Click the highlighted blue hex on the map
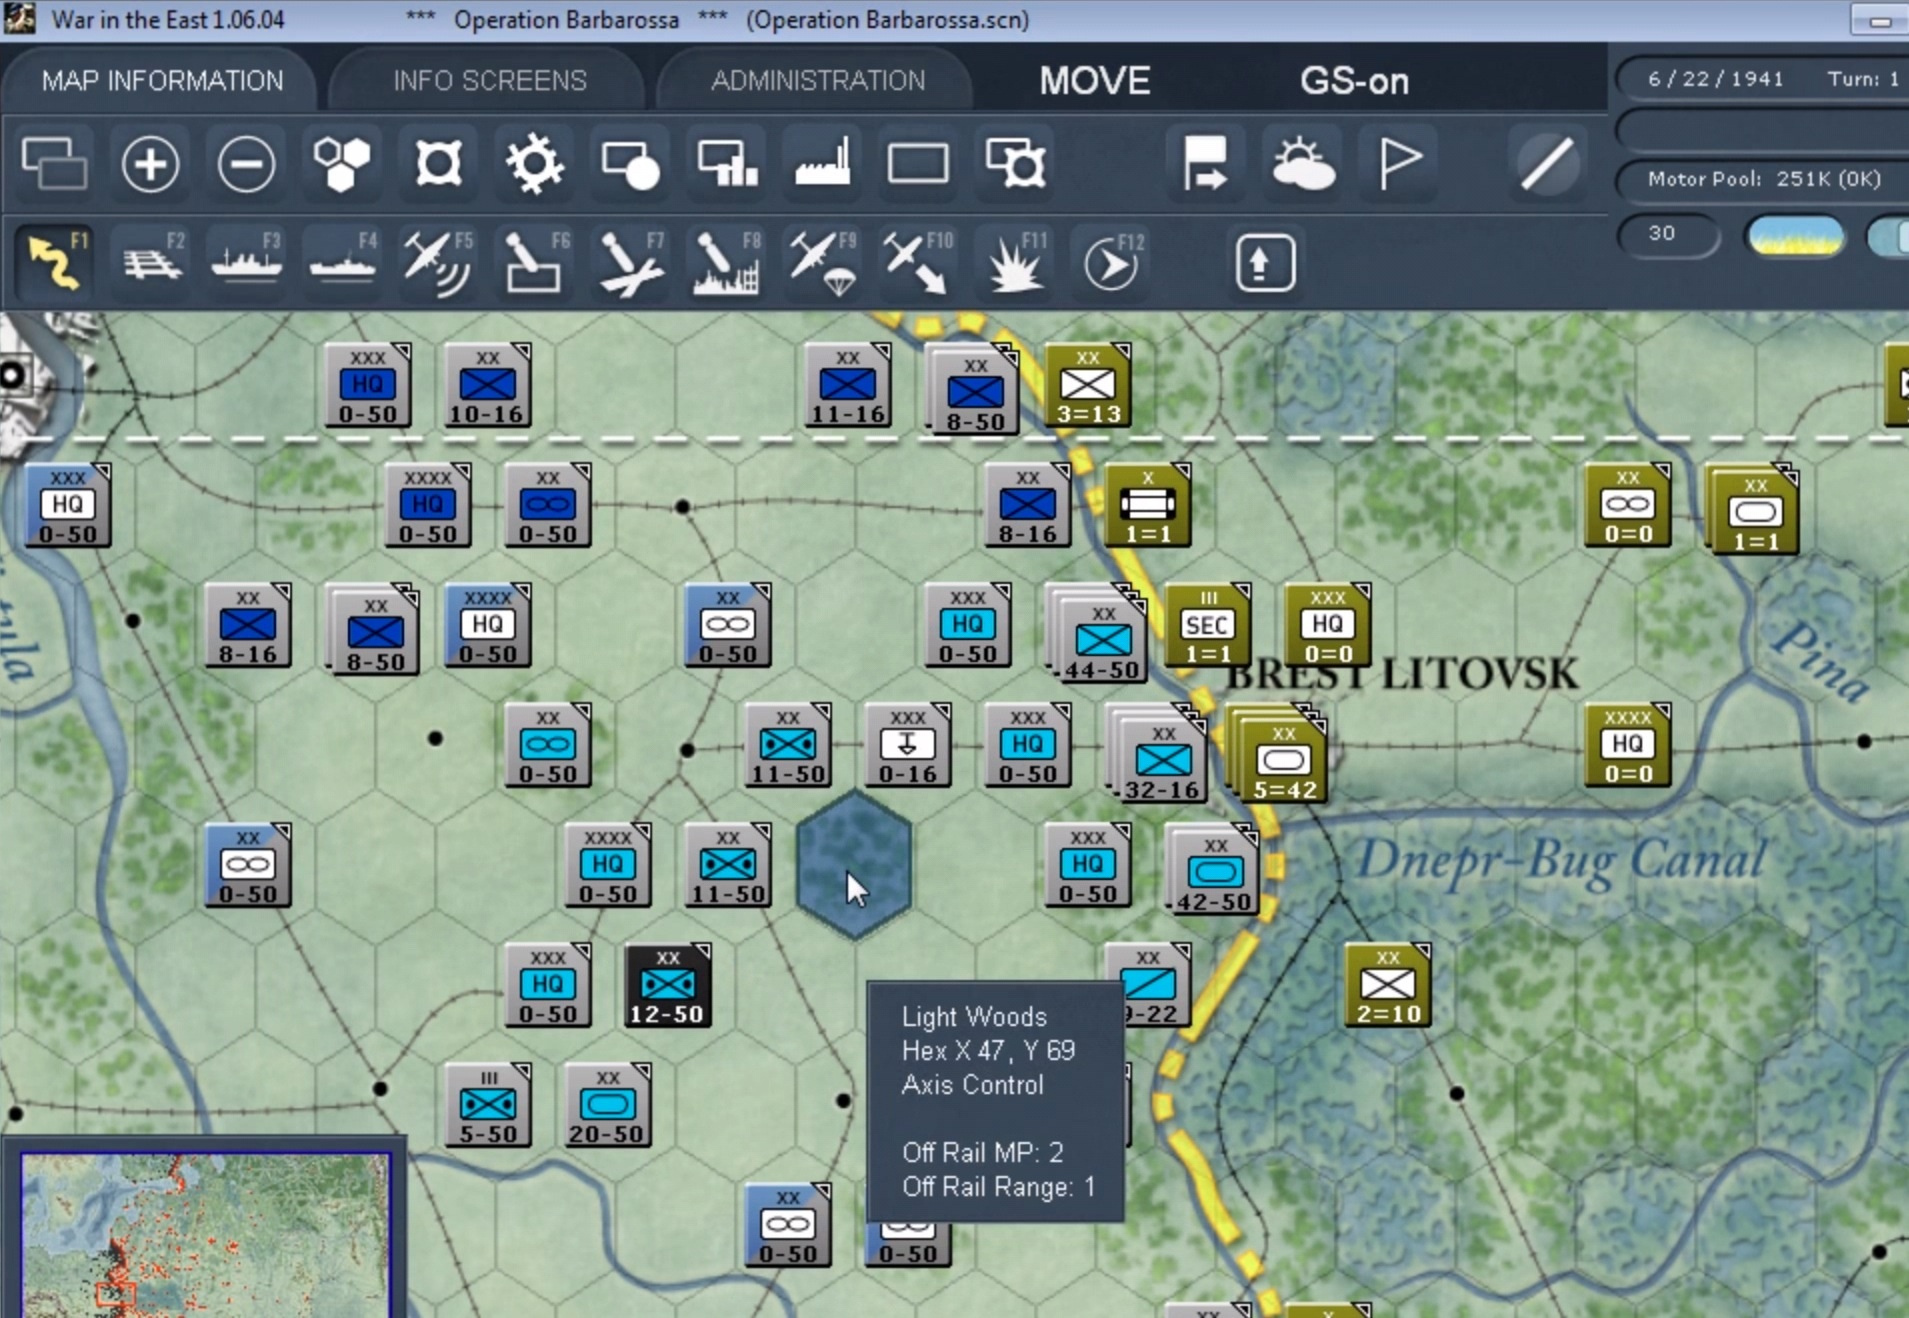1909x1318 pixels. [854, 864]
